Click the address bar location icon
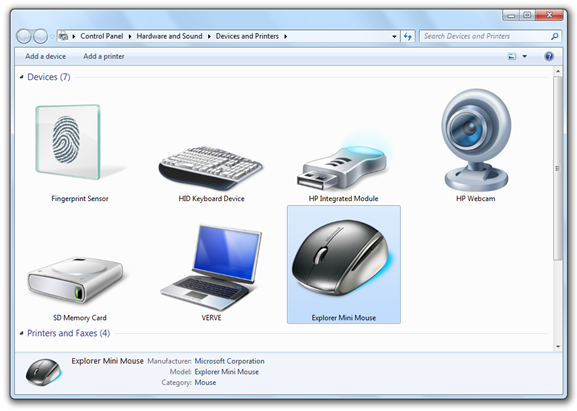 coord(64,36)
